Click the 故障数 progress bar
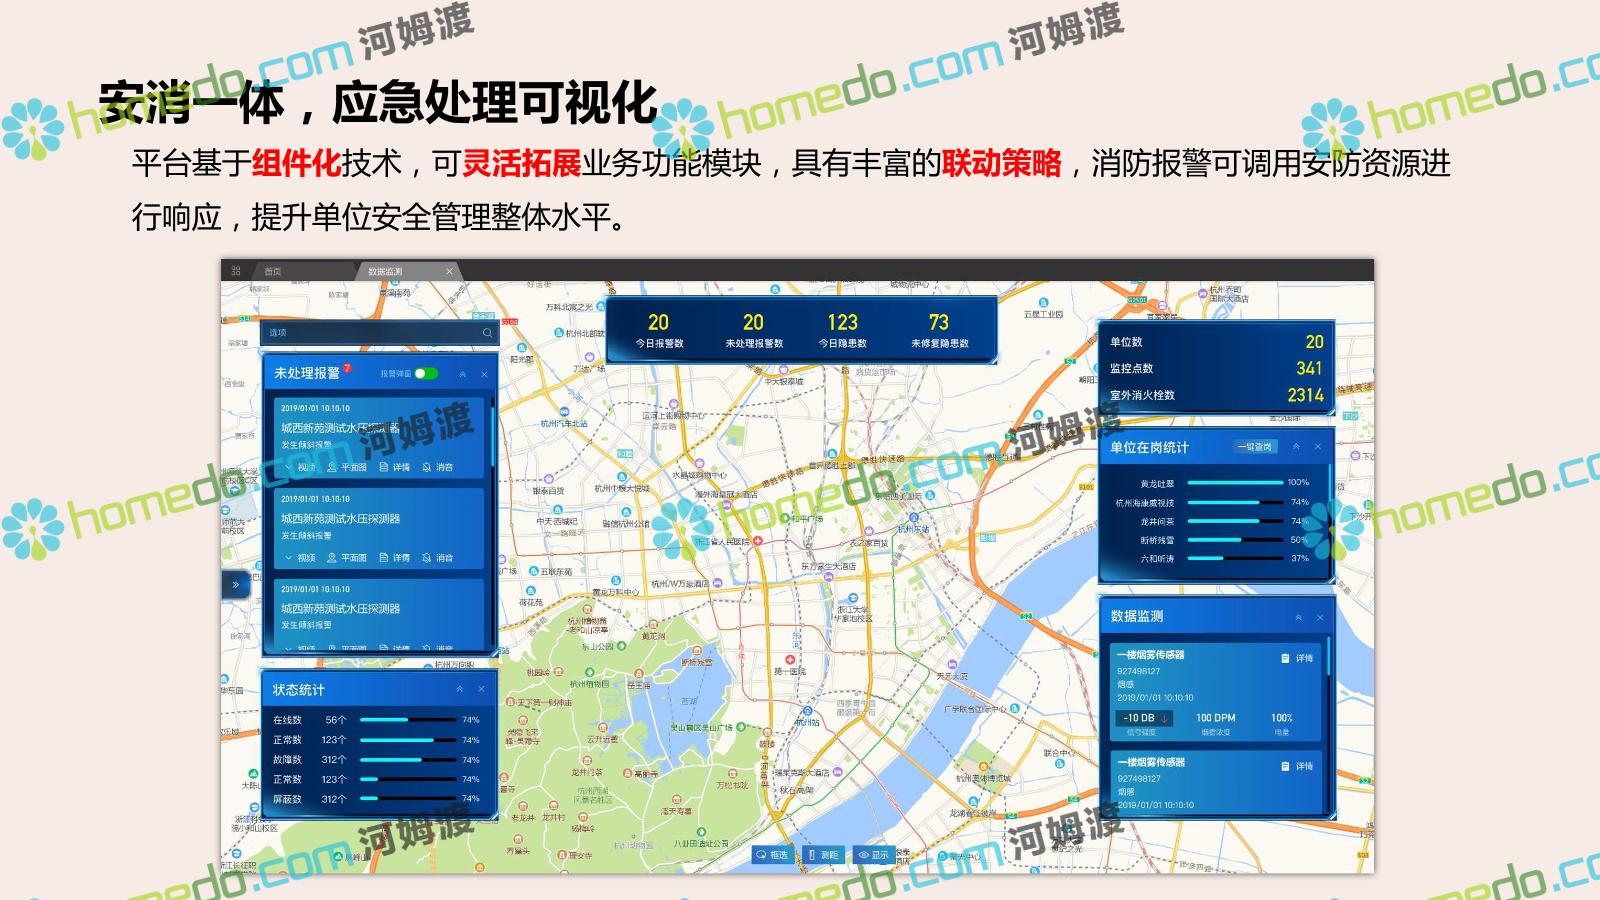 pyautogui.click(x=406, y=759)
